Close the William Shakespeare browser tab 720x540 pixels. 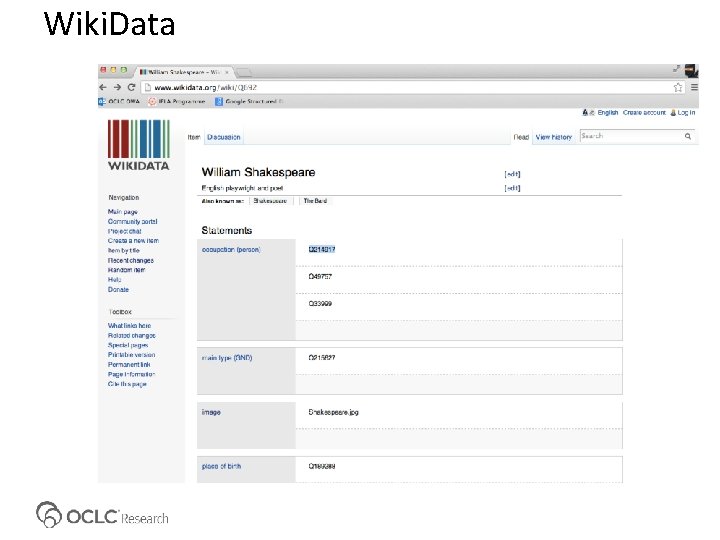(x=227, y=72)
